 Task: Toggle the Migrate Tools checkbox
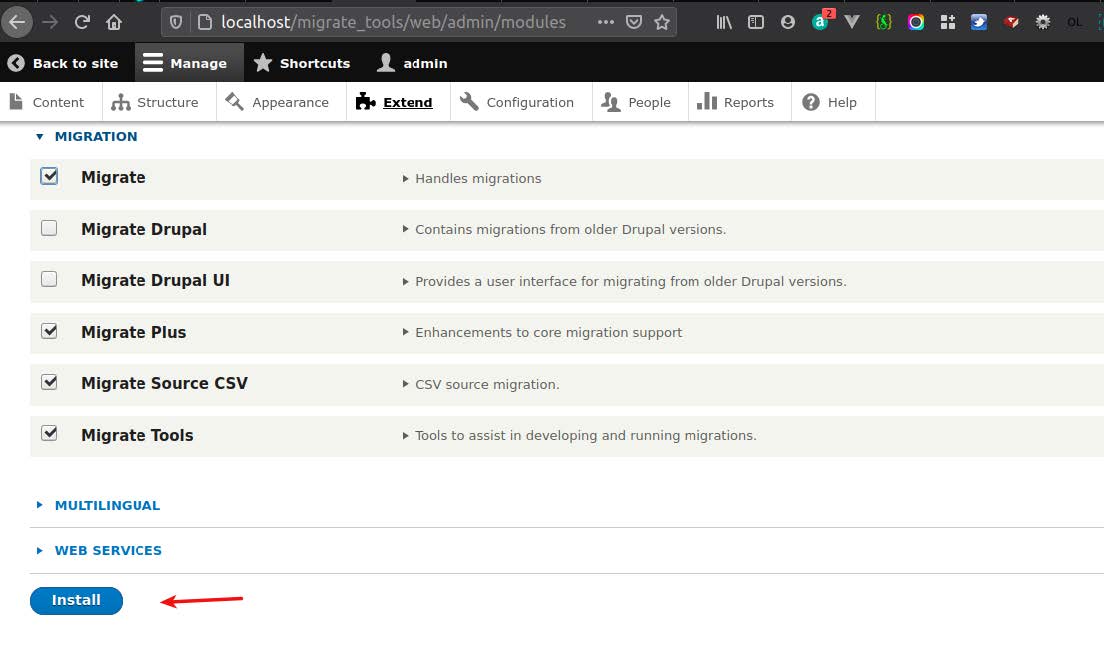49,434
